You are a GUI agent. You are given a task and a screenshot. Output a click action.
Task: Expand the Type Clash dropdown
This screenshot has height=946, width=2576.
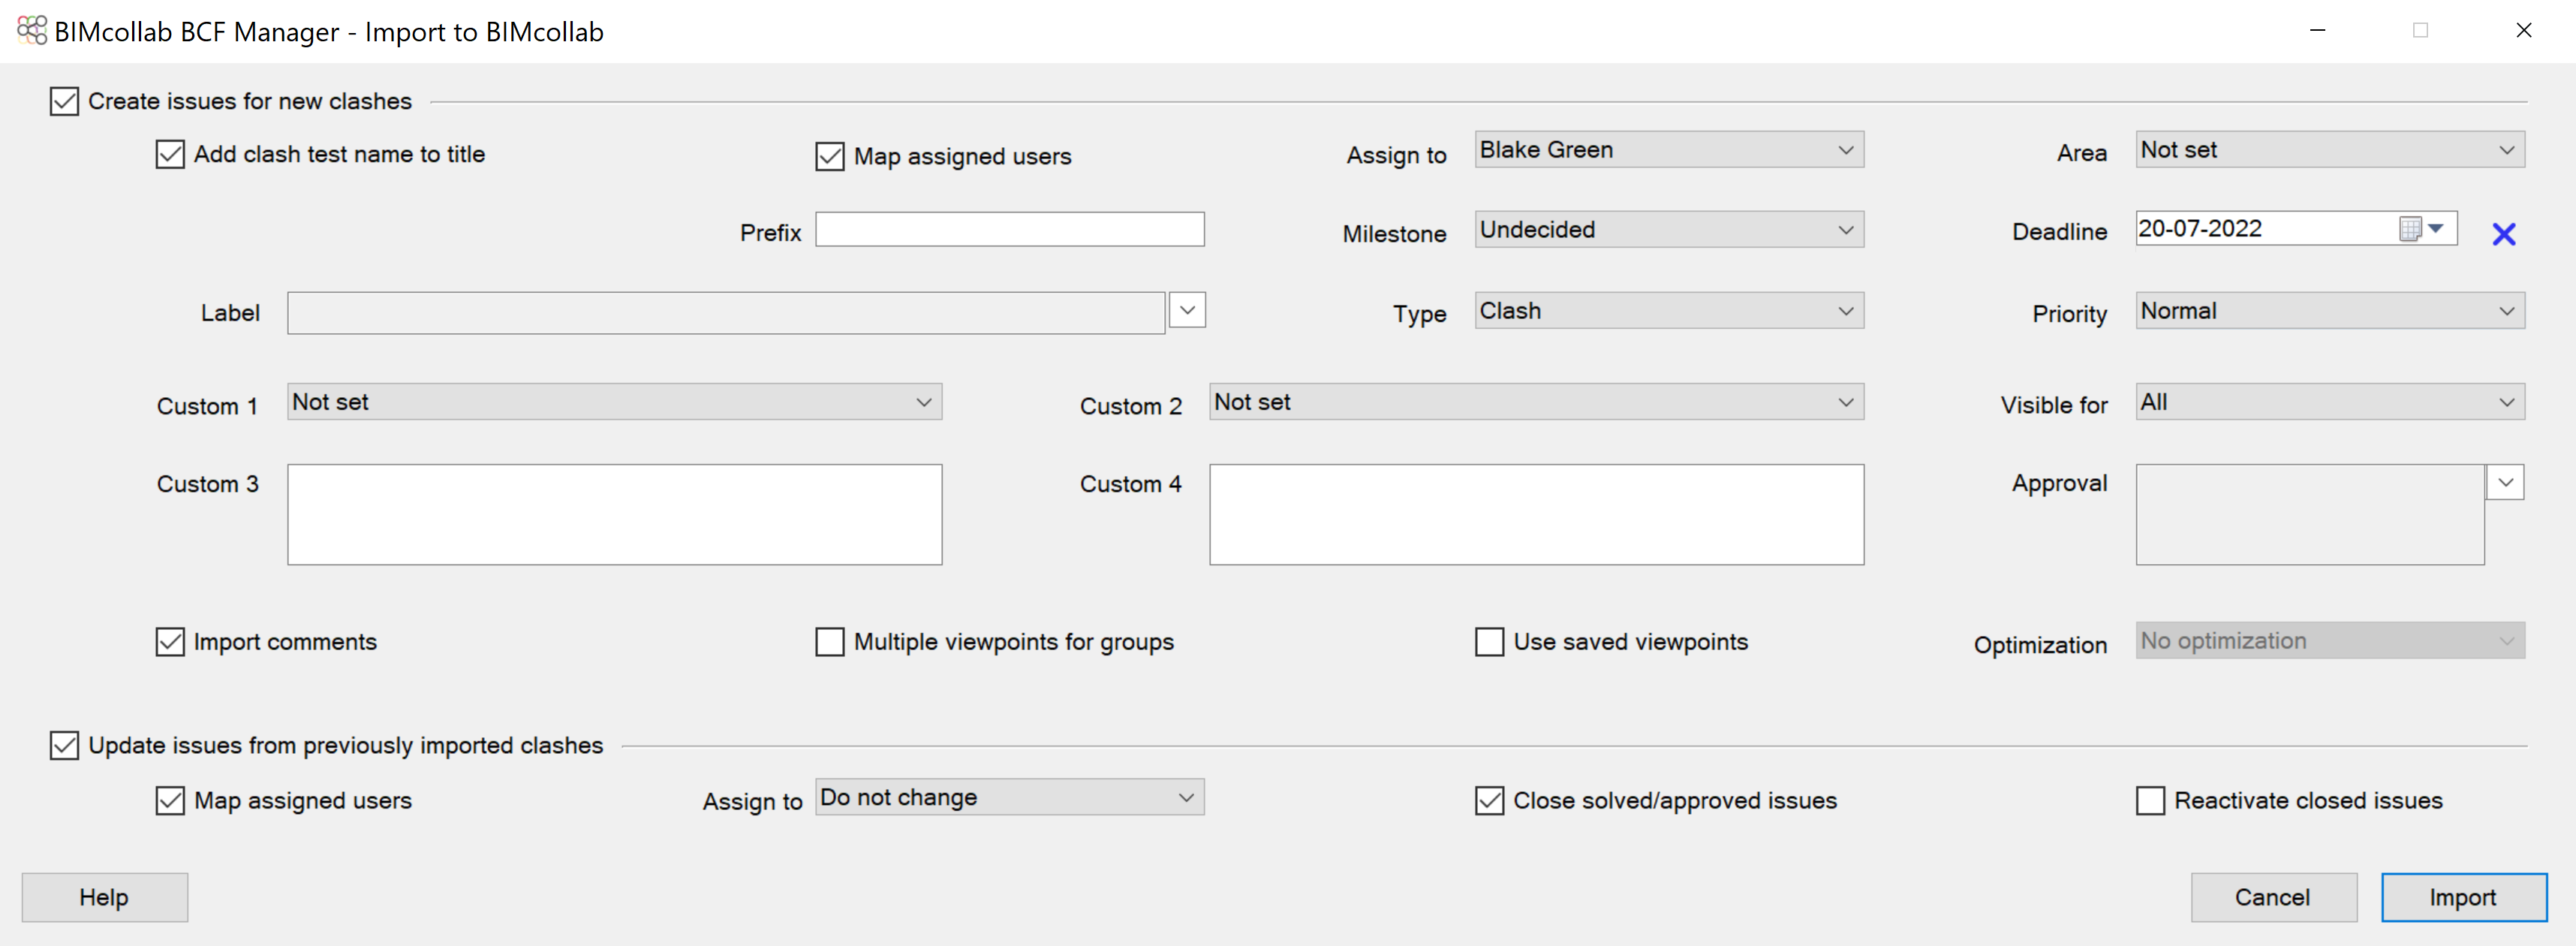[1669, 311]
